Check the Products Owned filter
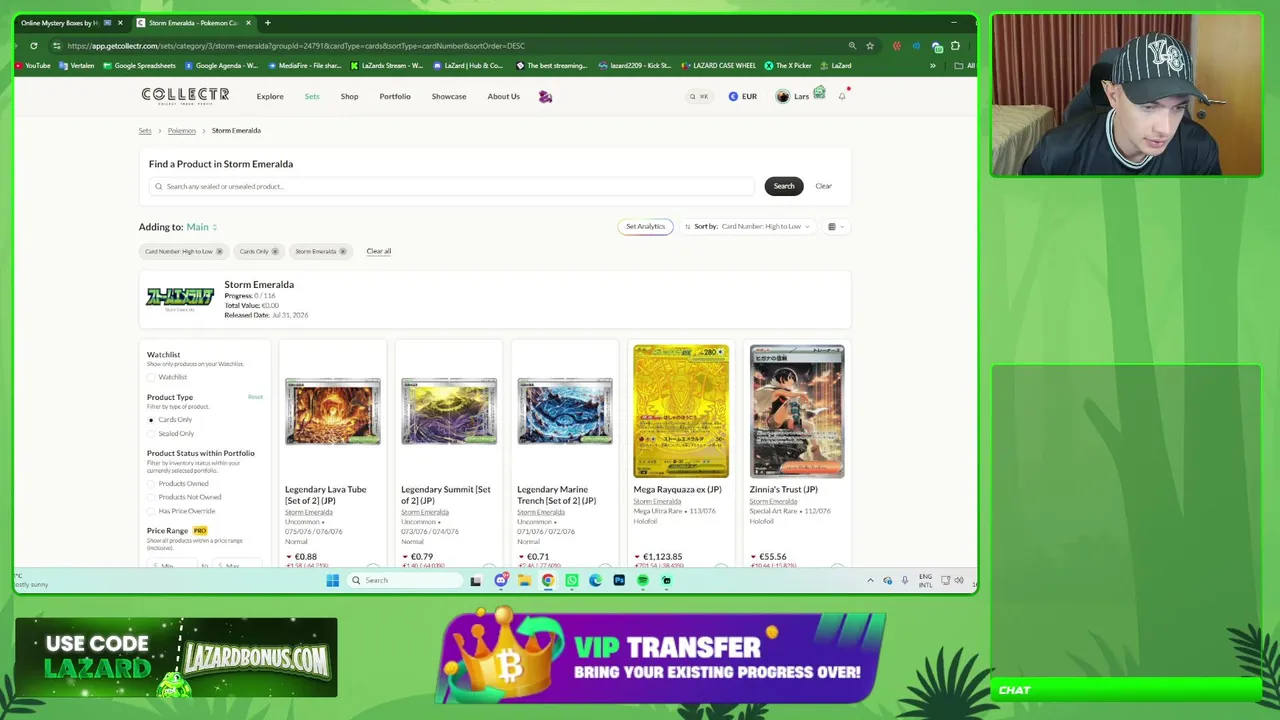Image resolution: width=1280 pixels, height=720 pixels. coord(151,484)
